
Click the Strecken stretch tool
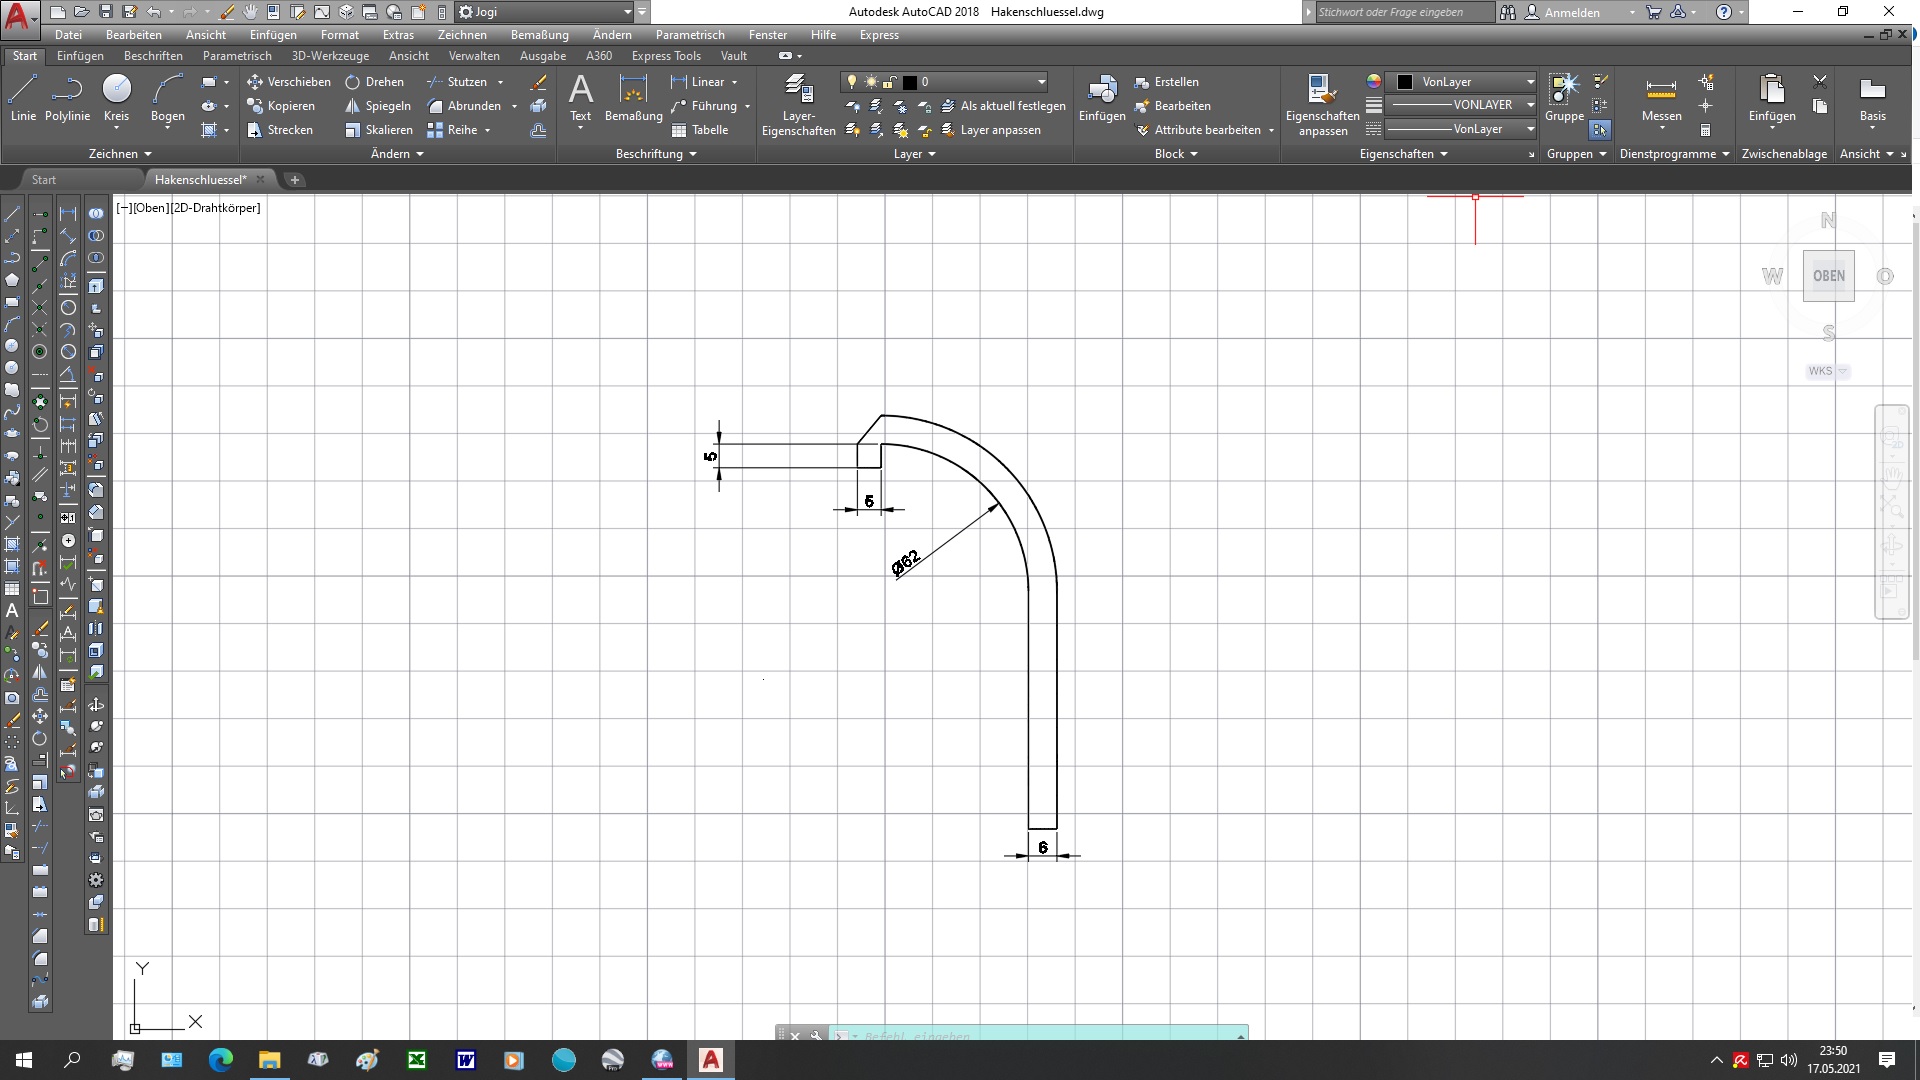(280, 130)
